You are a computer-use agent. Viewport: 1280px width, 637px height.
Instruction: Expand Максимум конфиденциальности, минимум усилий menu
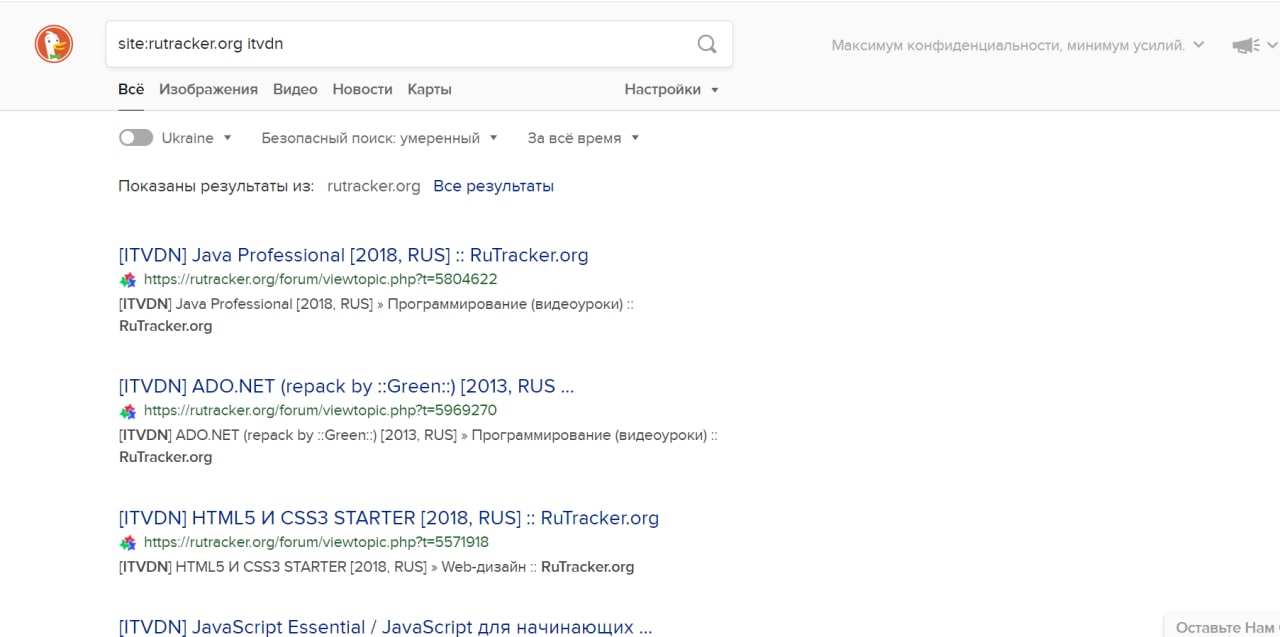[1018, 45]
